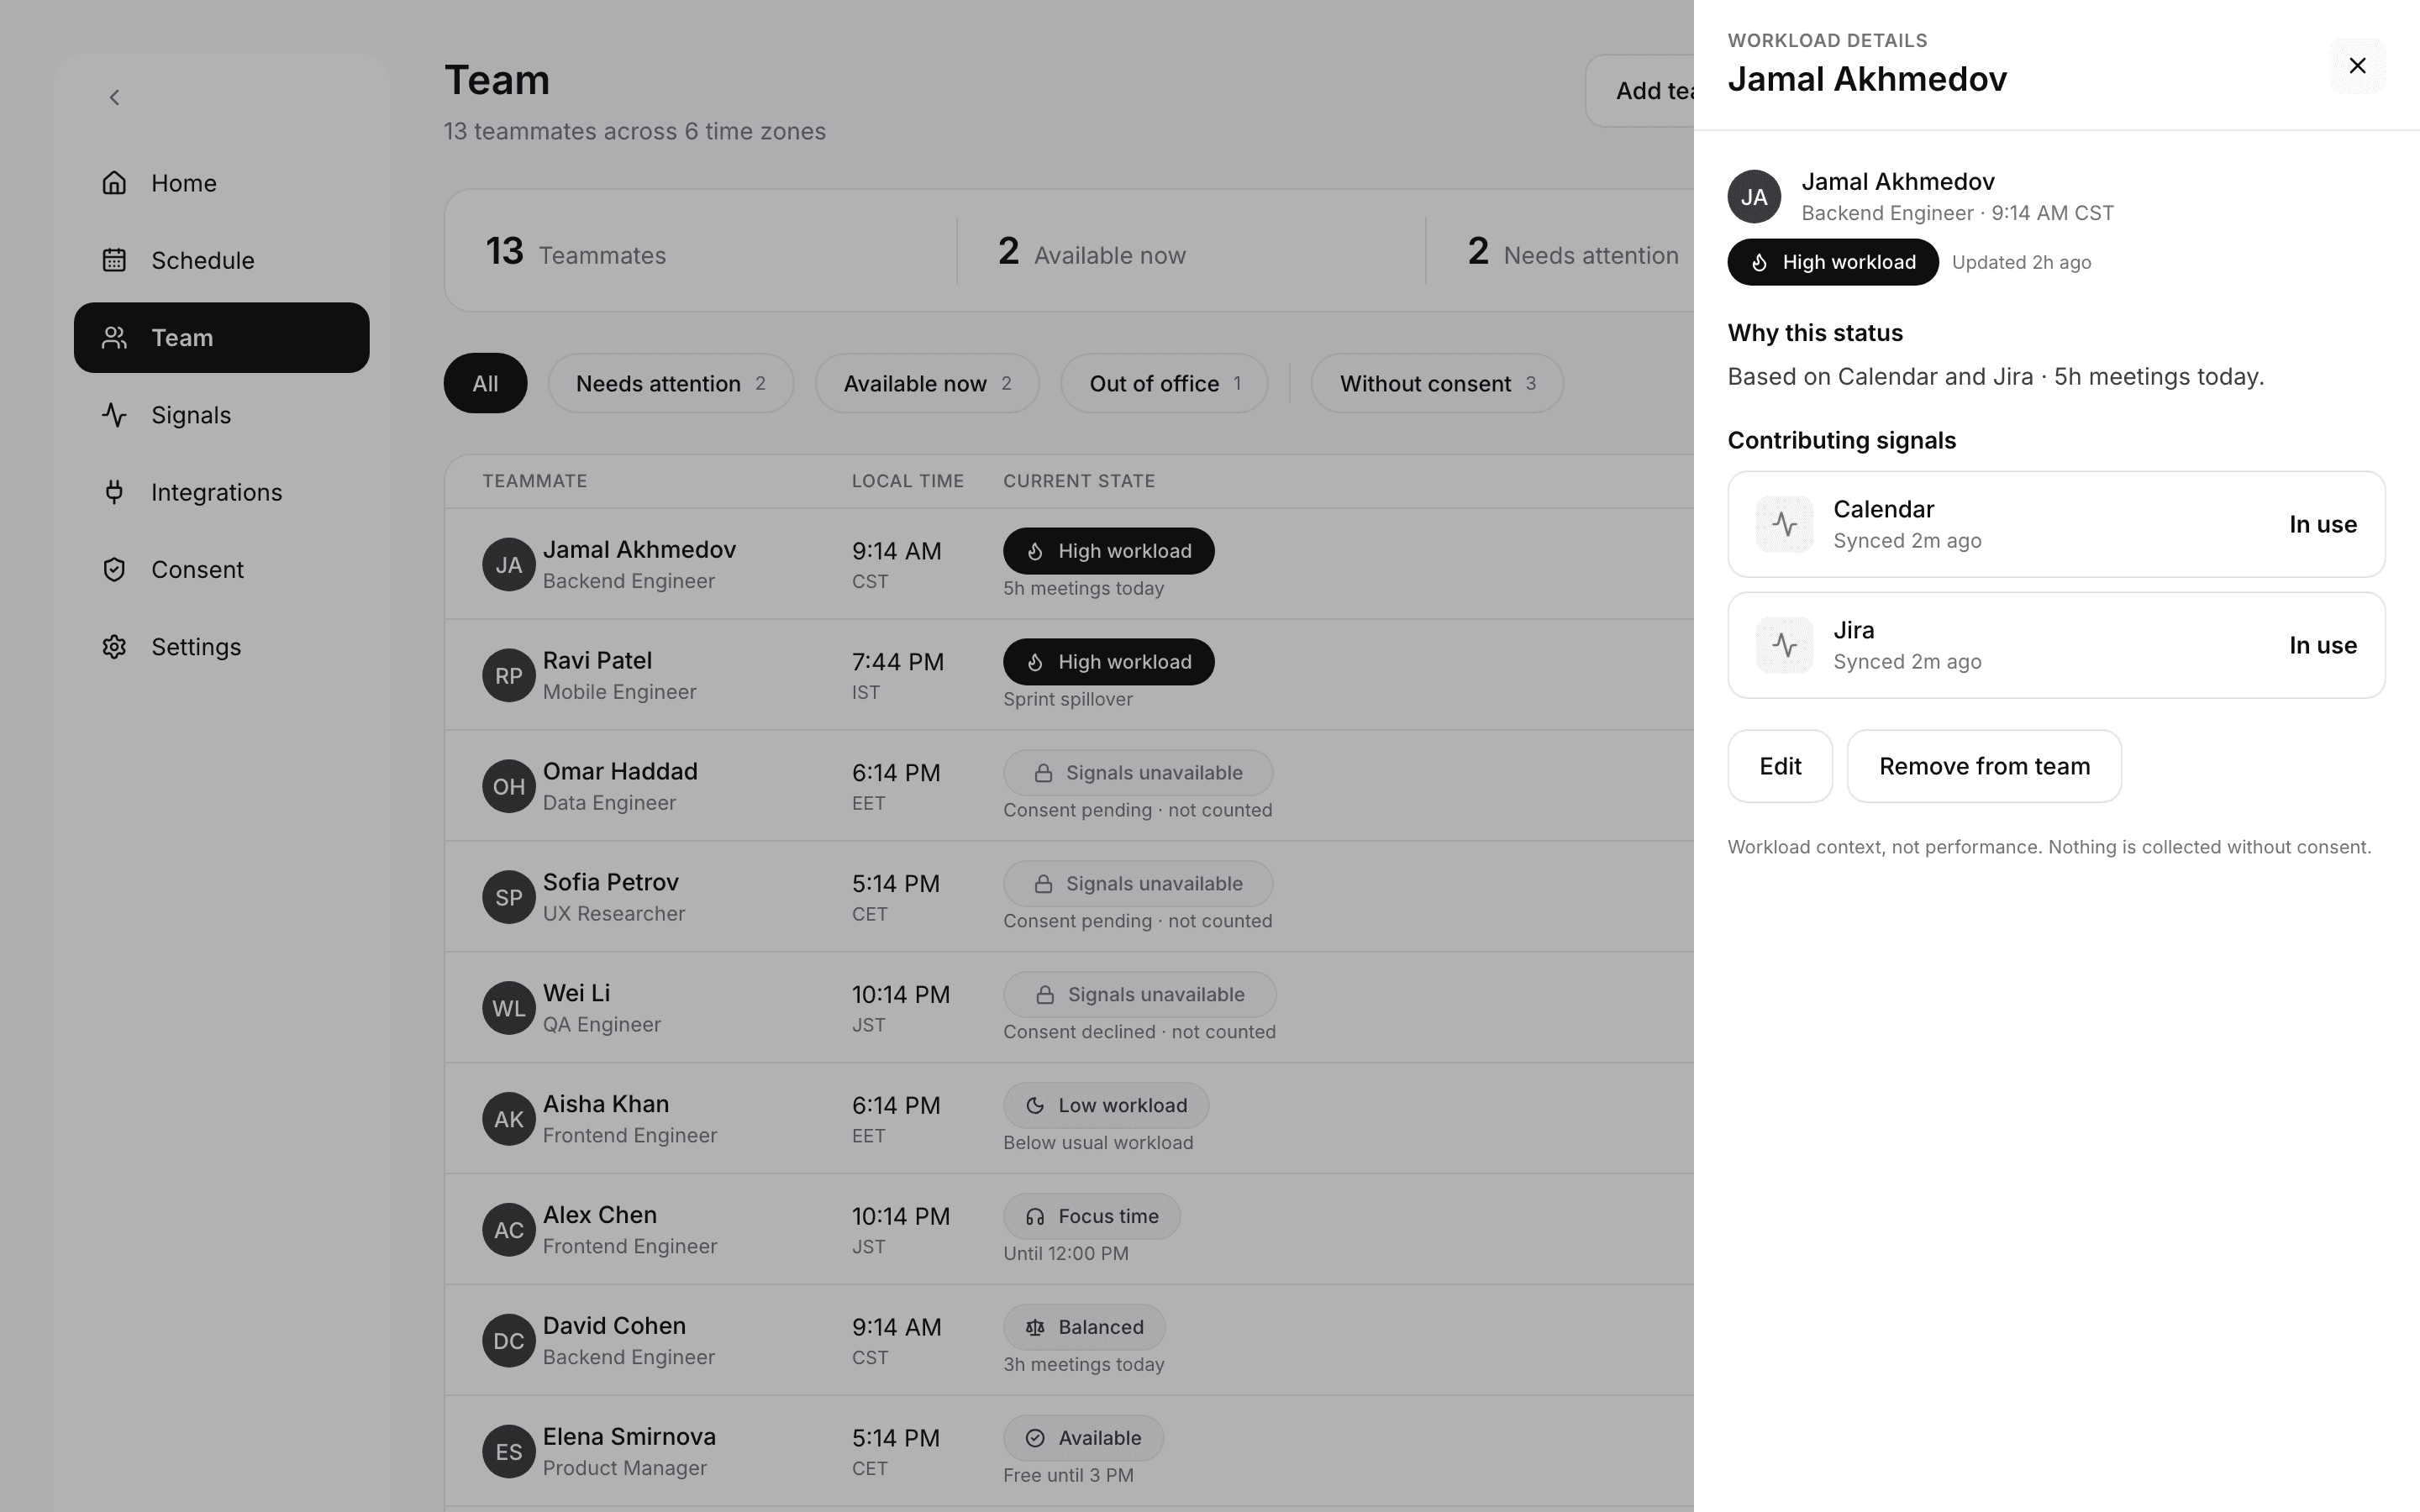The width and height of the screenshot is (2420, 1512).
Task: Click Elena Smirnova's Available badge
Action: (1083, 1438)
